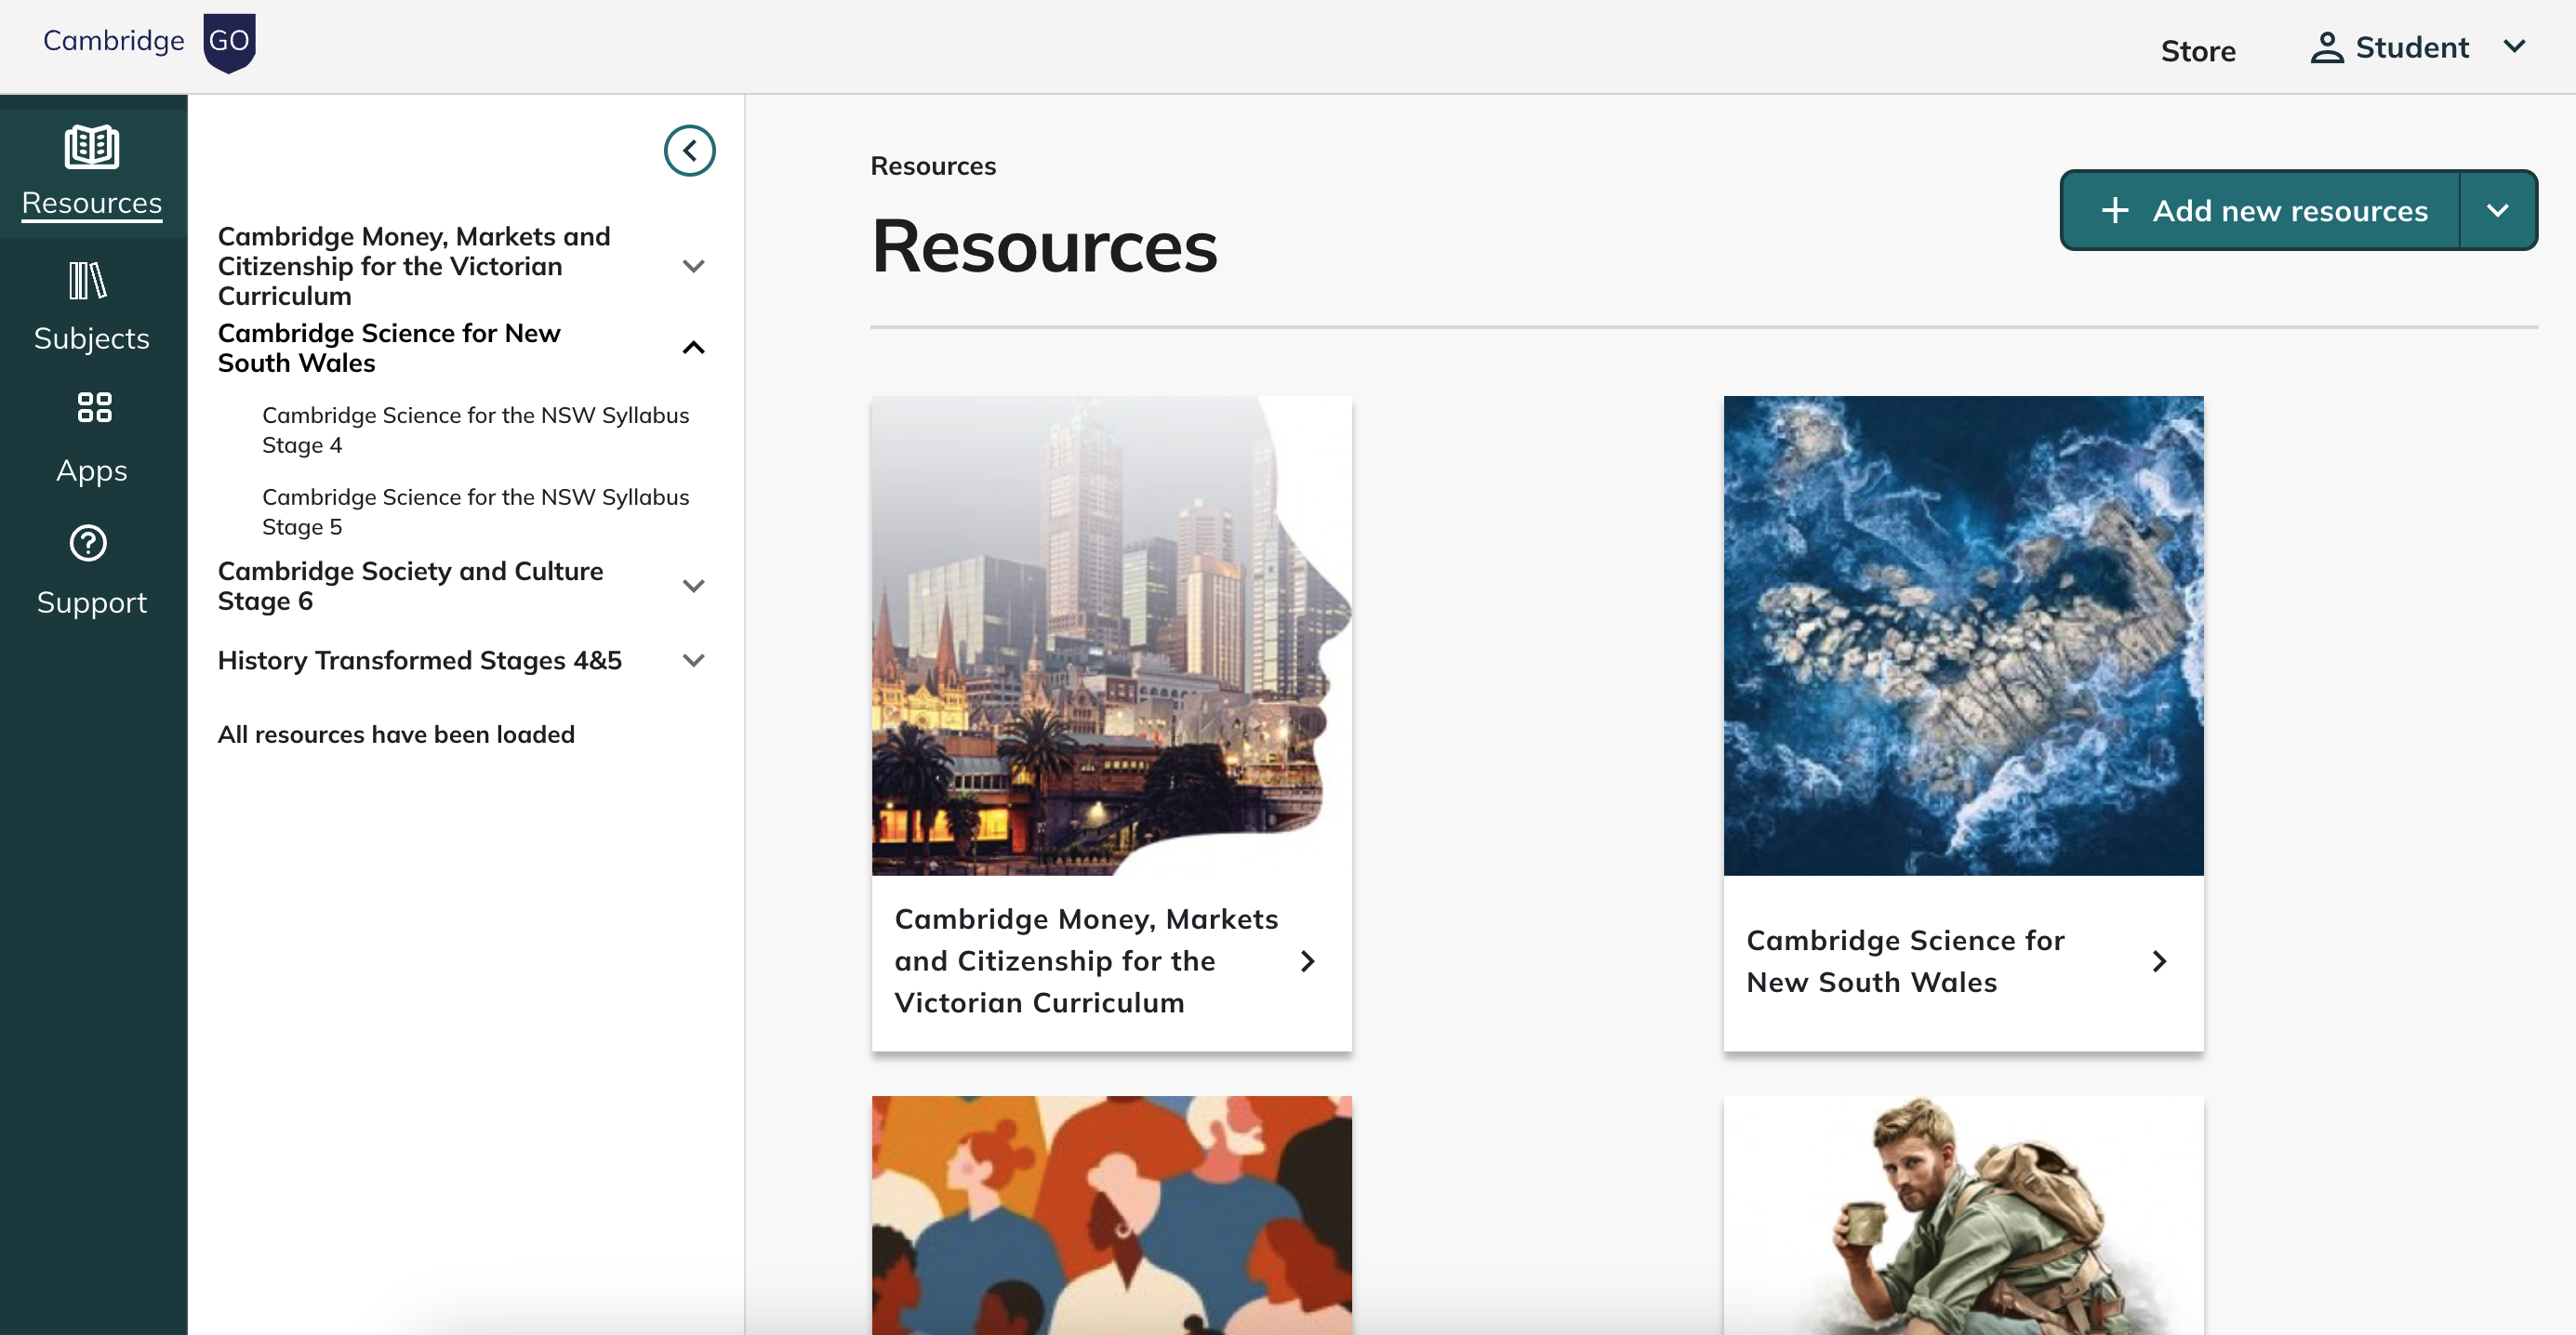Screen dimensions: 2576x1335
Task: Collapse the resources panel with circled arrow
Action: [x=689, y=151]
